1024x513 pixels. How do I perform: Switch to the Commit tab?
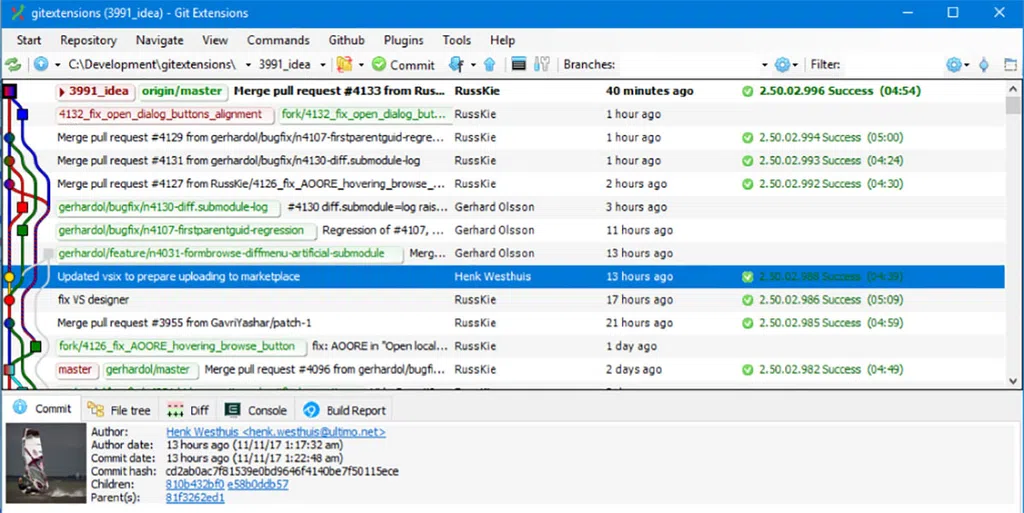[x=42, y=409]
